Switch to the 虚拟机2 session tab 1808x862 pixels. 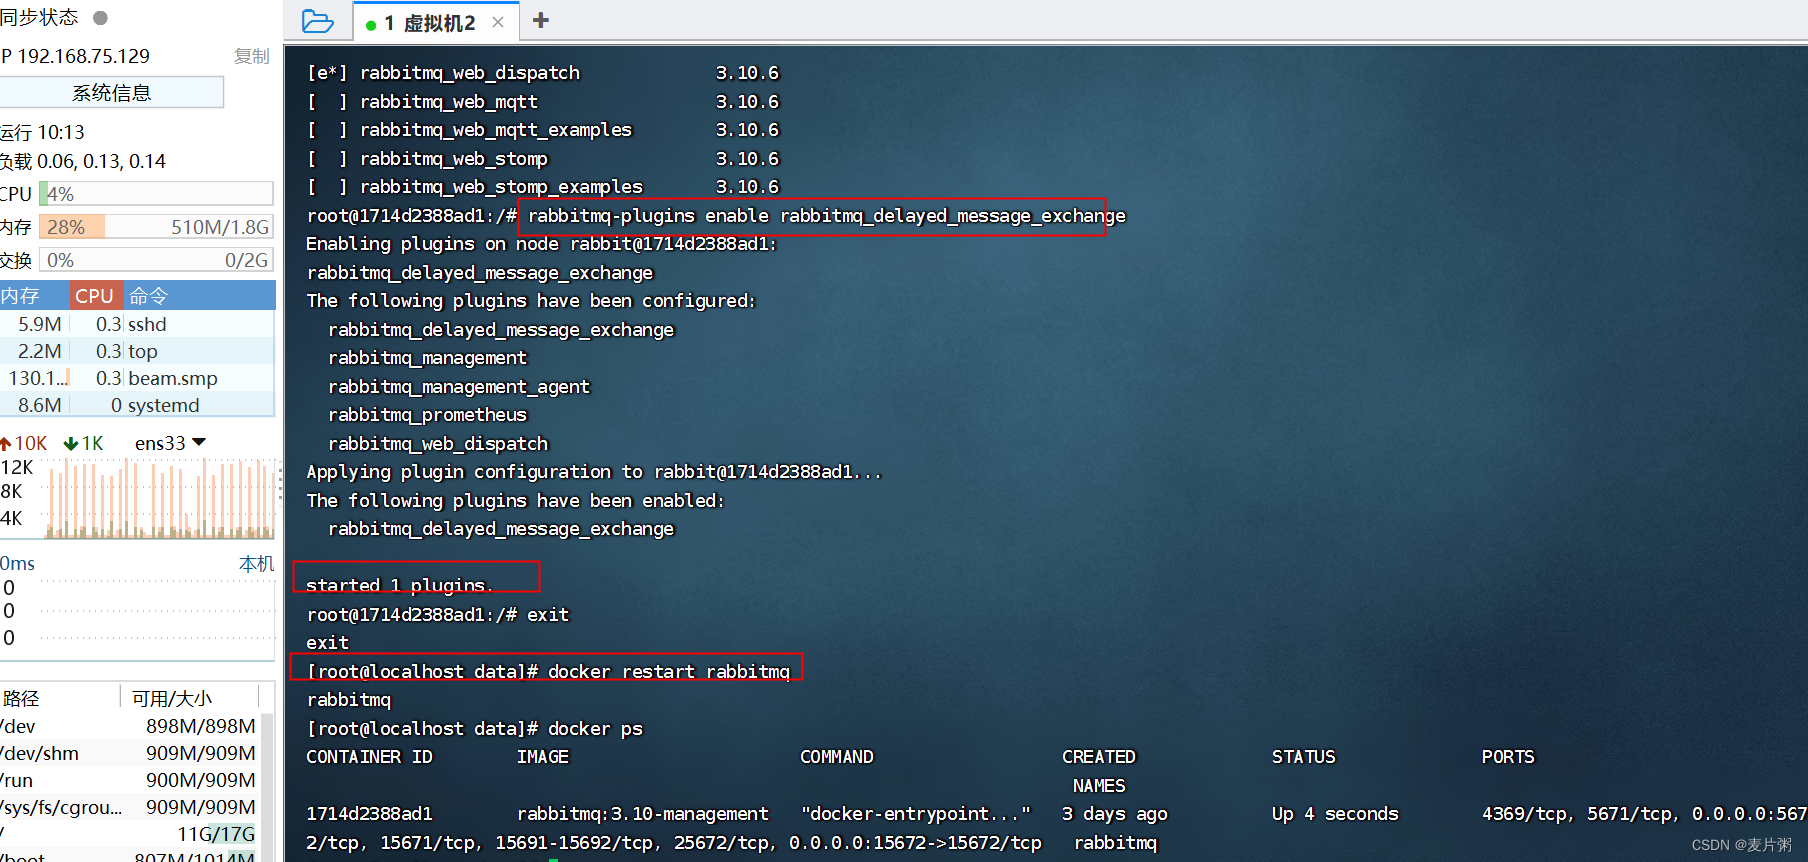coord(436,22)
